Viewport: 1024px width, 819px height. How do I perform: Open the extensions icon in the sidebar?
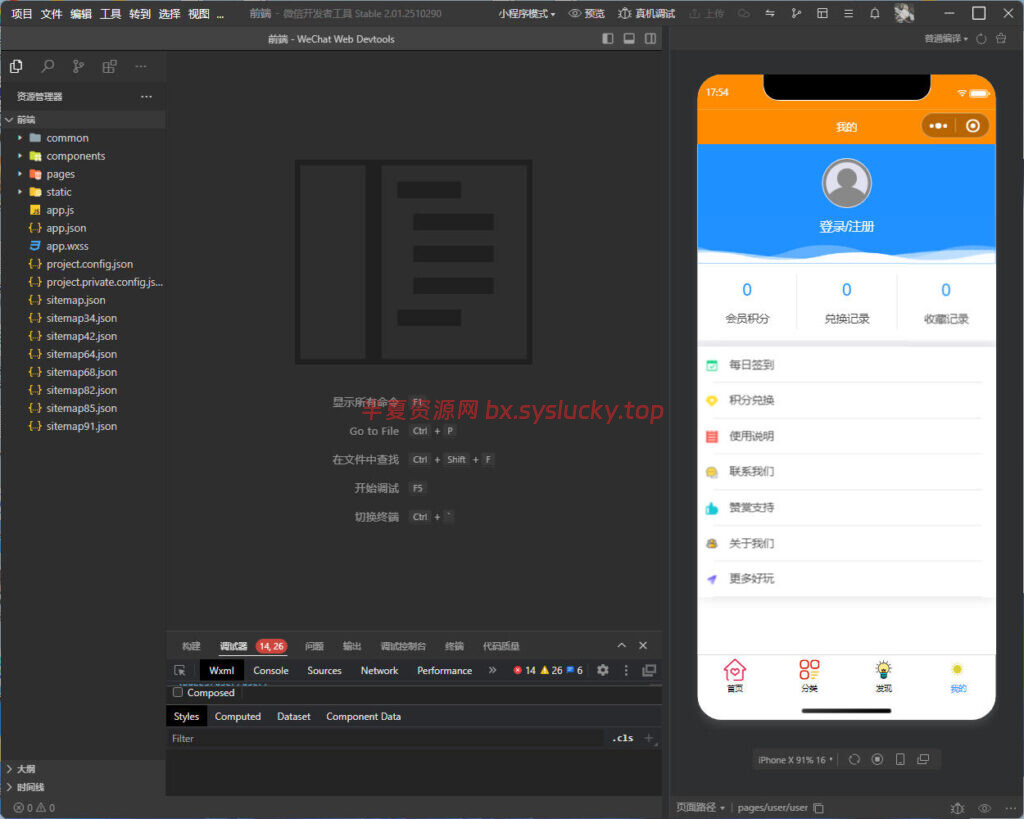pos(109,66)
